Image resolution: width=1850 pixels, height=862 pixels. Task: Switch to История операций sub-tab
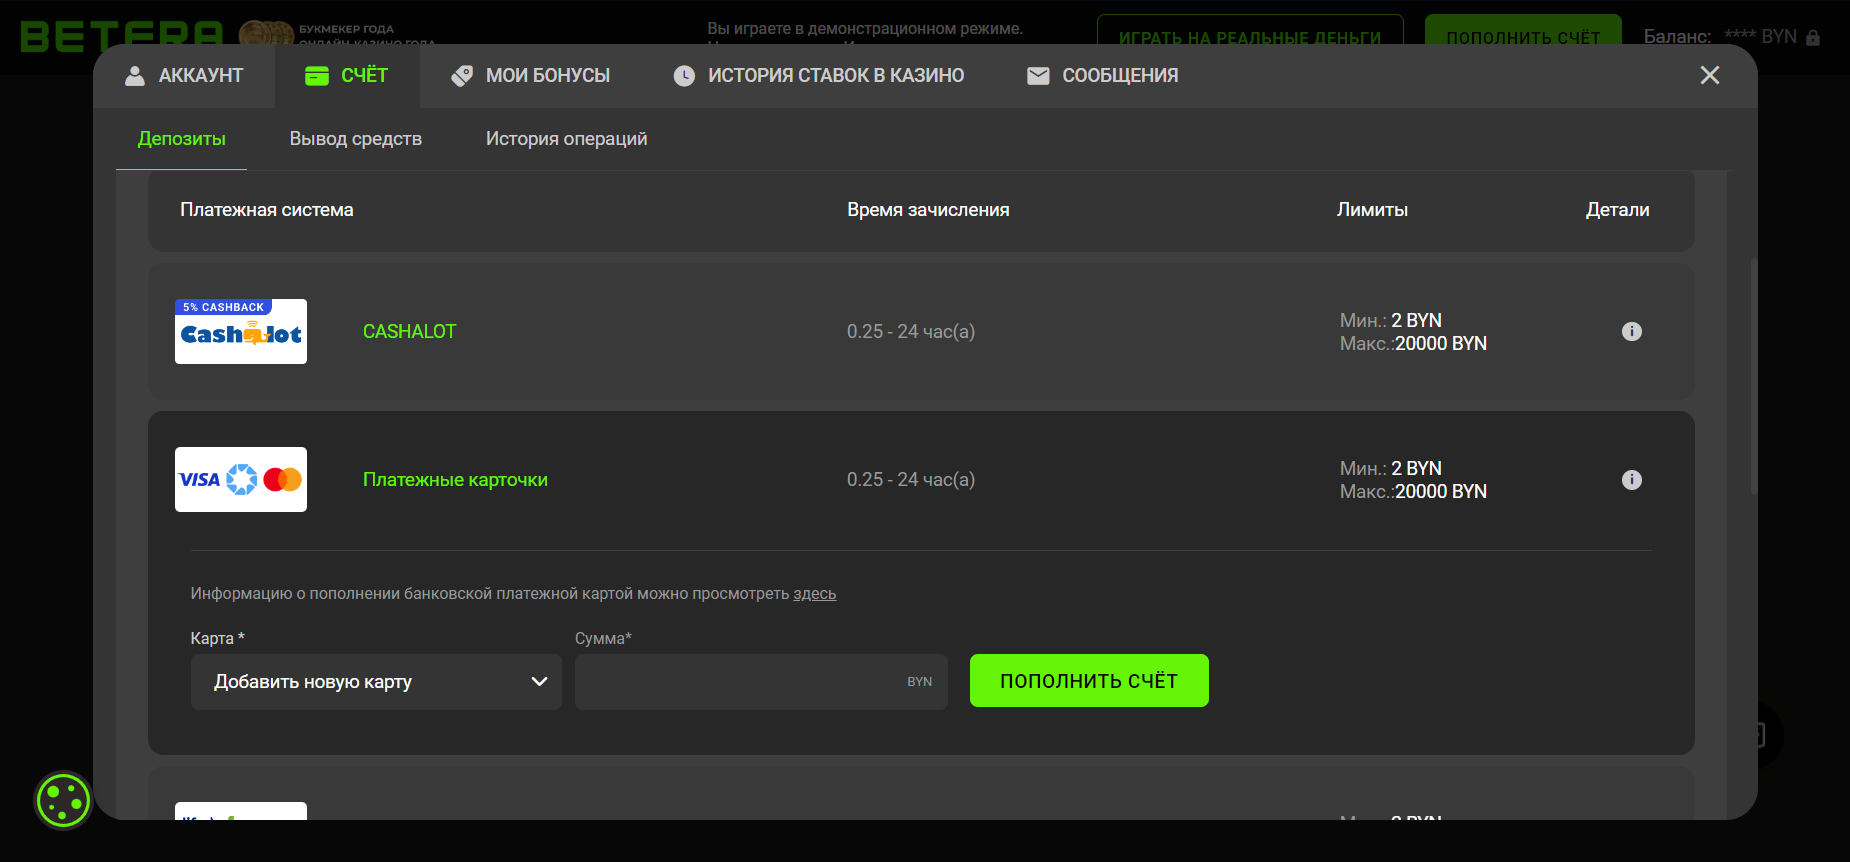(x=566, y=139)
